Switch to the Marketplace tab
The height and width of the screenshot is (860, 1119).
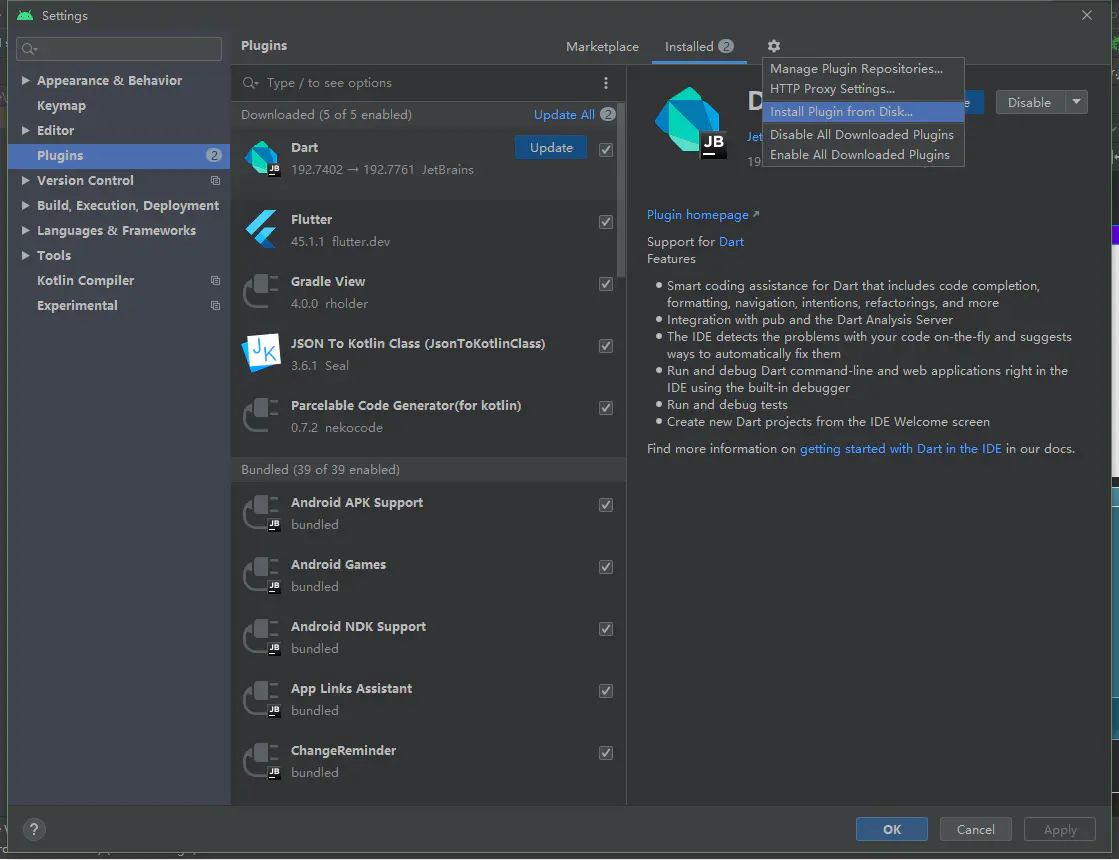click(602, 47)
